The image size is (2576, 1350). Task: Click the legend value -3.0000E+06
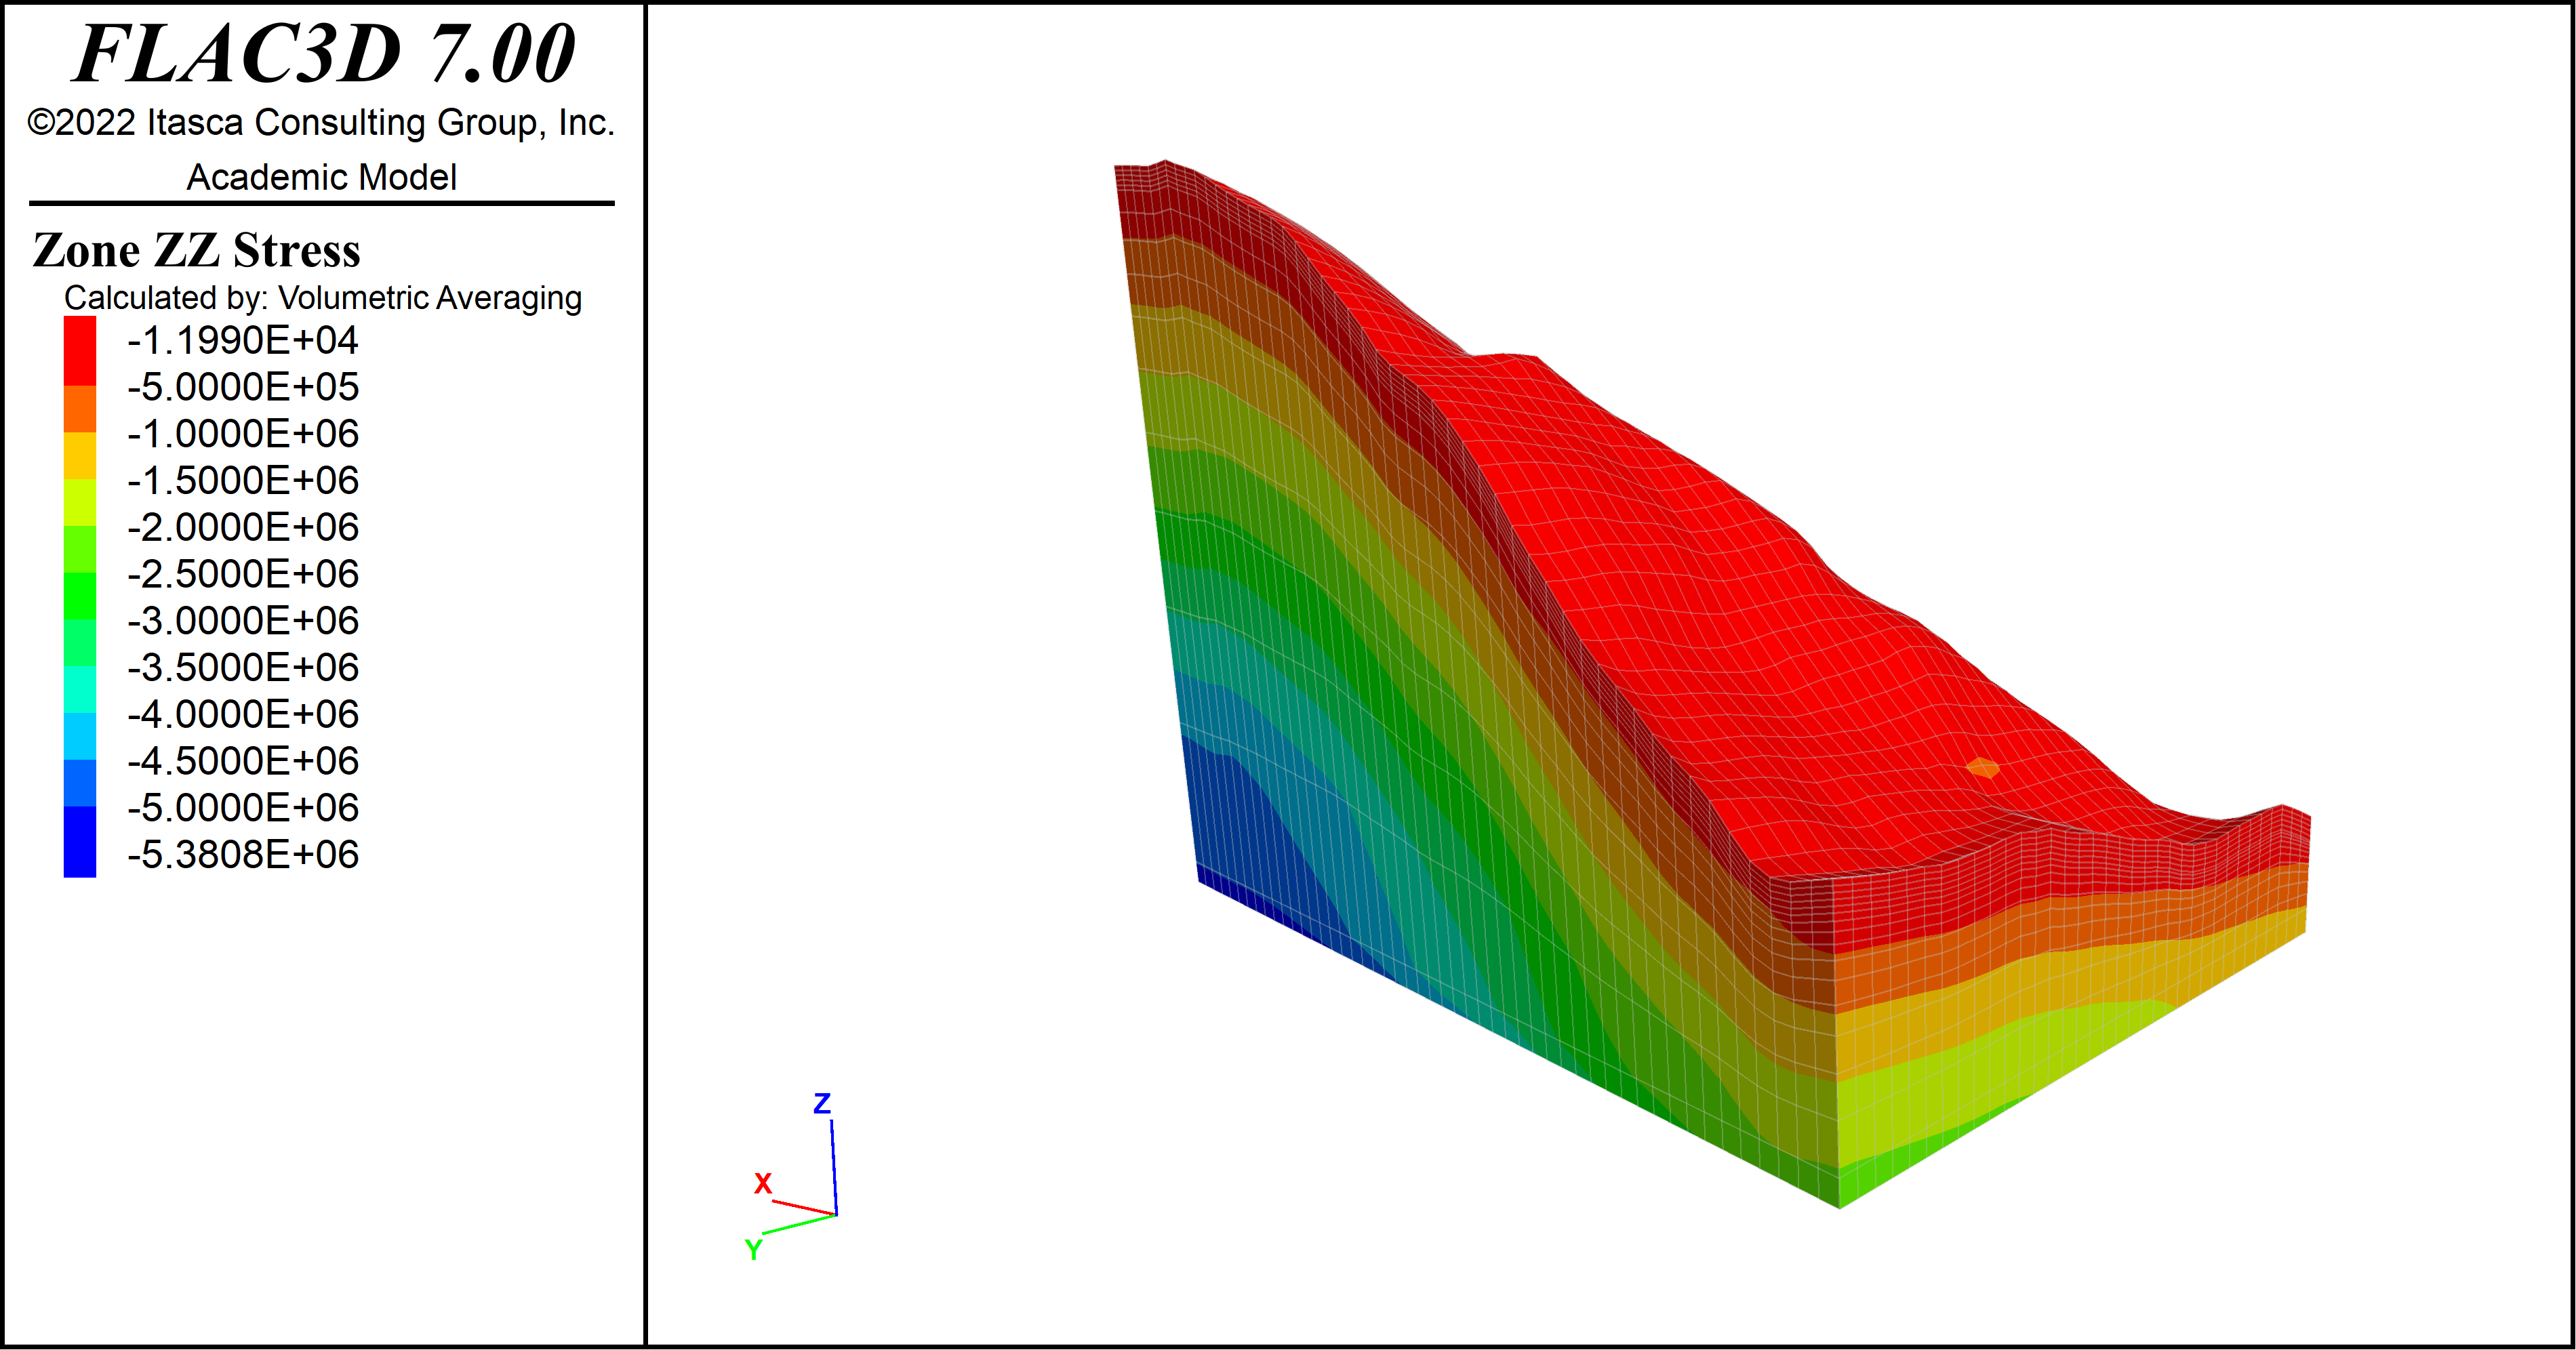coord(243,621)
